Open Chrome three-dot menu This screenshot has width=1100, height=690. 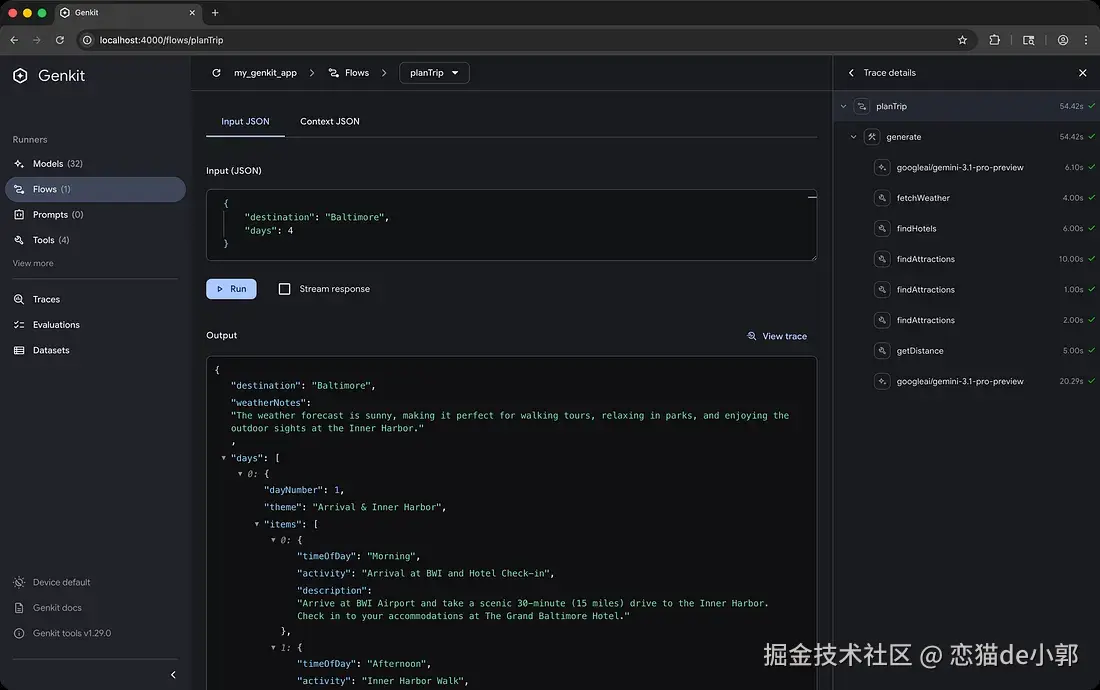tap(1085, 40)
